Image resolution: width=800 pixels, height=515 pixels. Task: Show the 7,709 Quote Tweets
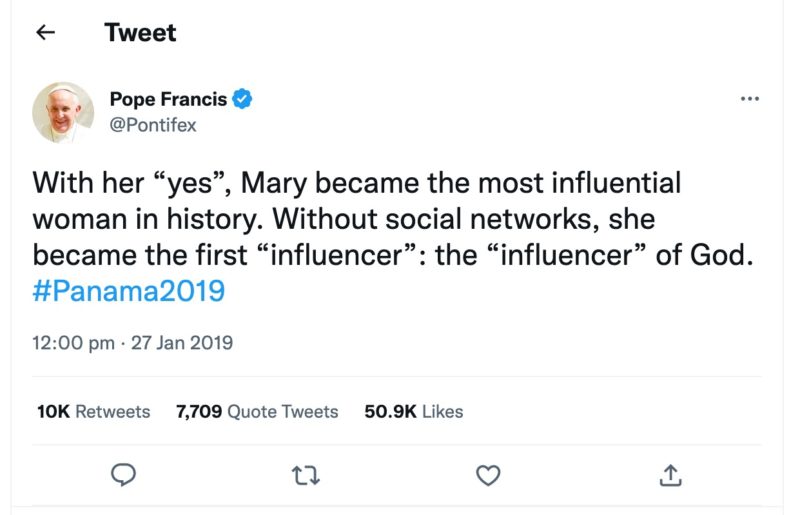257,411
